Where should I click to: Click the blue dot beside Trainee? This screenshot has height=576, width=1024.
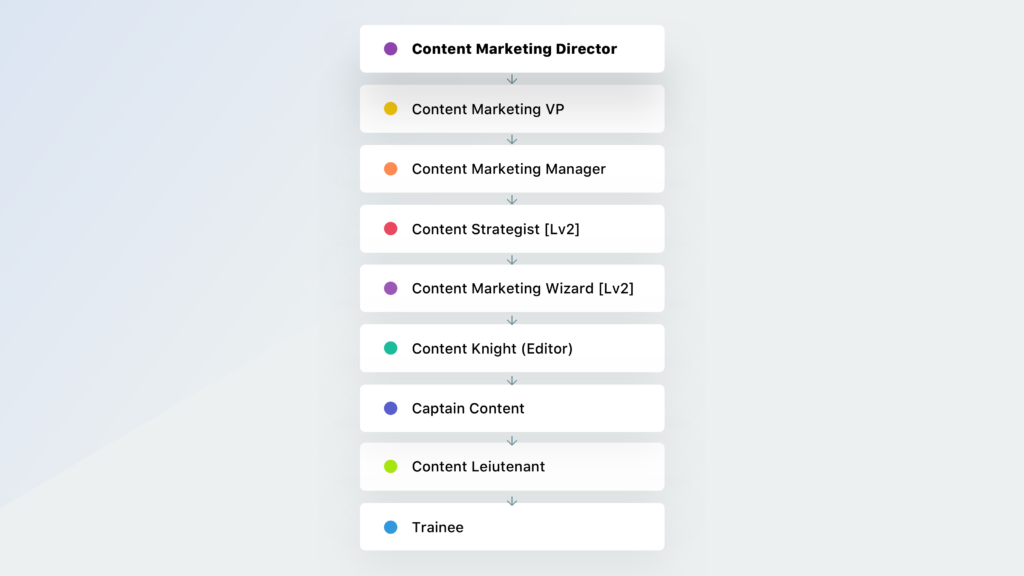point(391,527)
